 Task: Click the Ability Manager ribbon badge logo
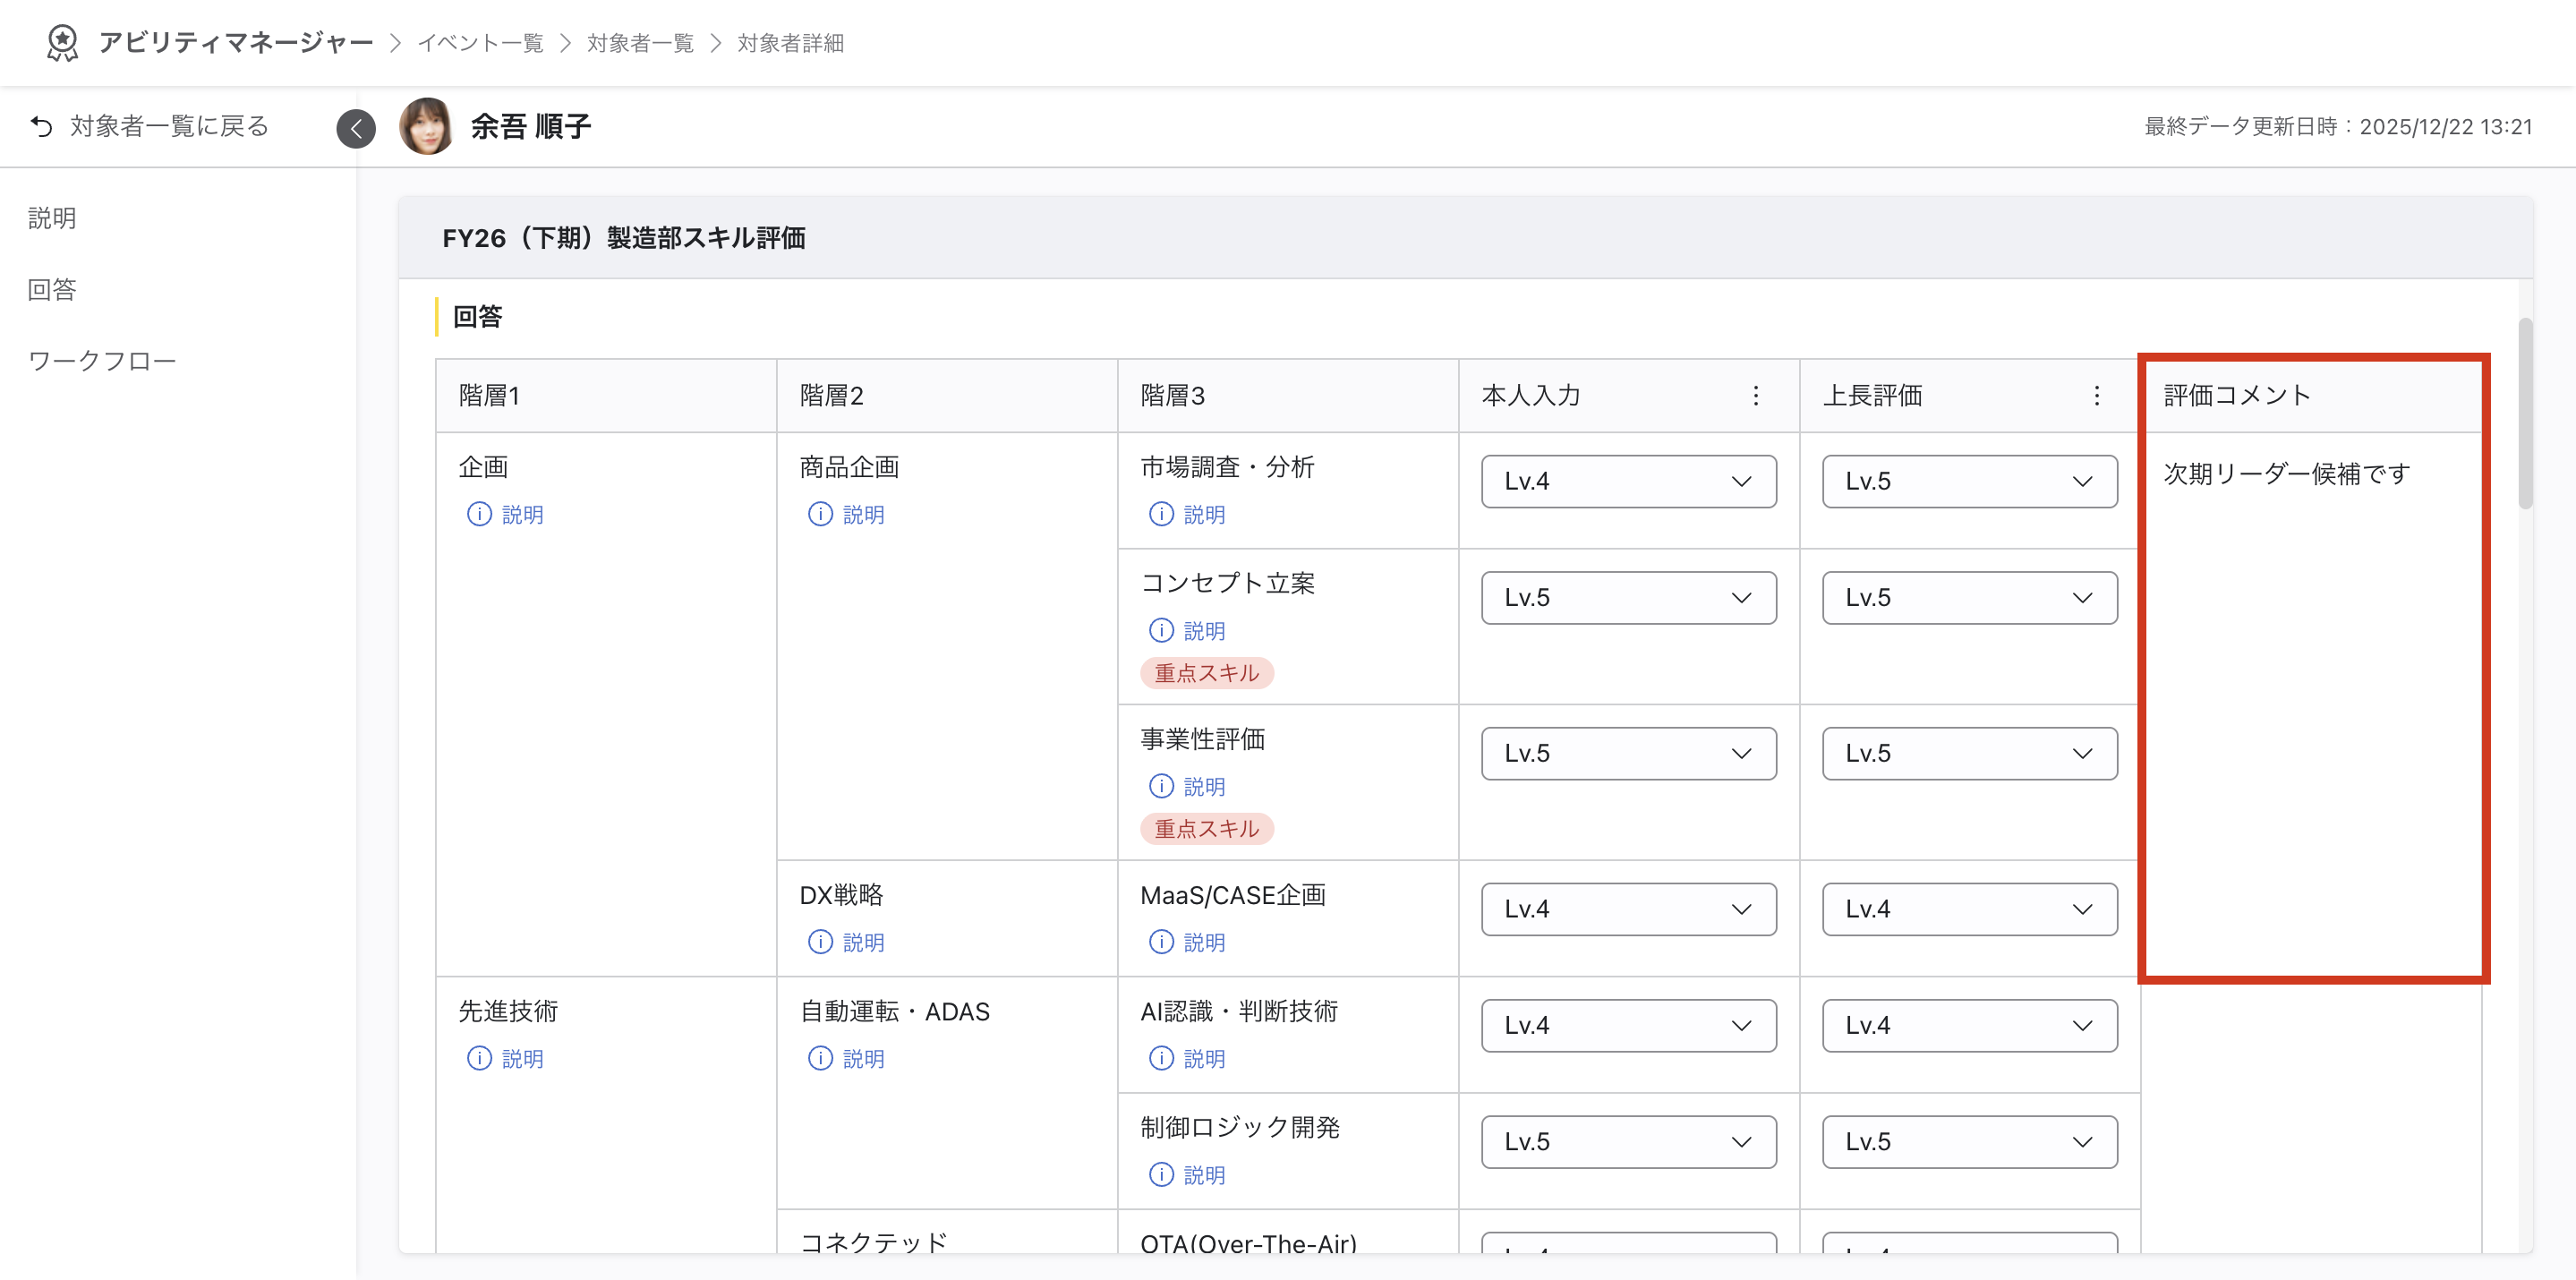point(62,42)
